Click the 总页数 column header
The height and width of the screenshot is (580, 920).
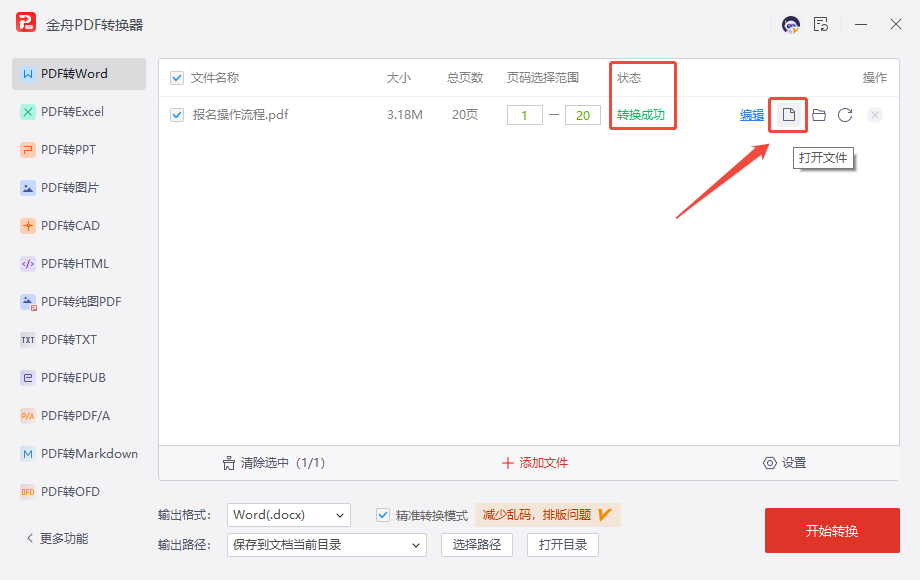[465, 77]
